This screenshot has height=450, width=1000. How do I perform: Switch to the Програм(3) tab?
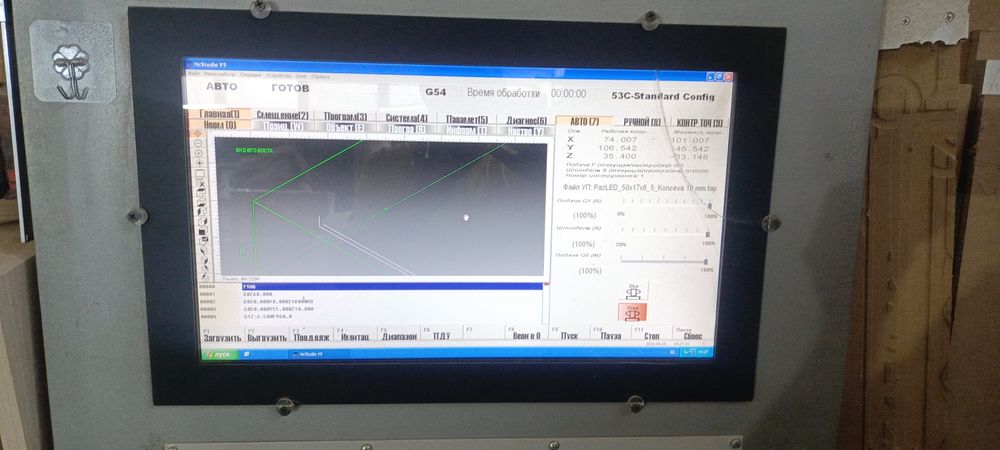point(346,117)
